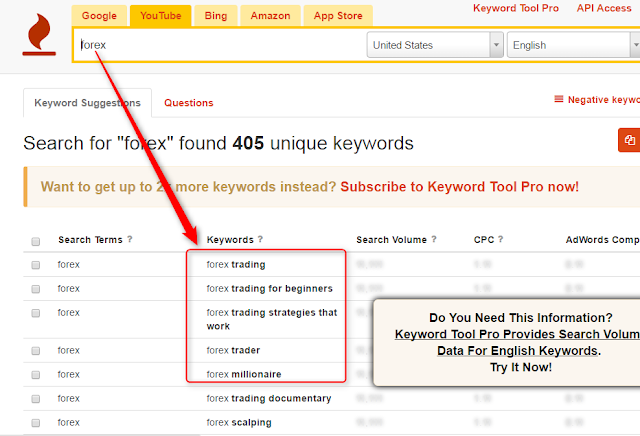
Task: Click the 'forex millionaire' keyword
Action: [x=244, y=374]
